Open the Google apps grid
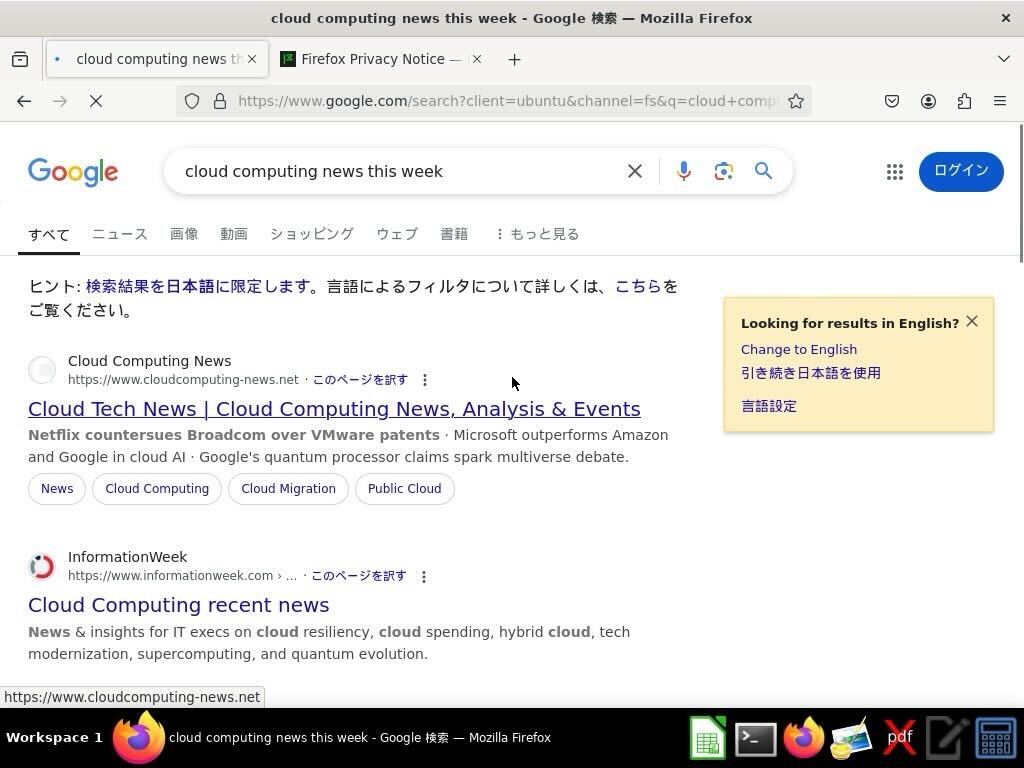Viewport: 1024px width, 768px height. pos(895,172)
